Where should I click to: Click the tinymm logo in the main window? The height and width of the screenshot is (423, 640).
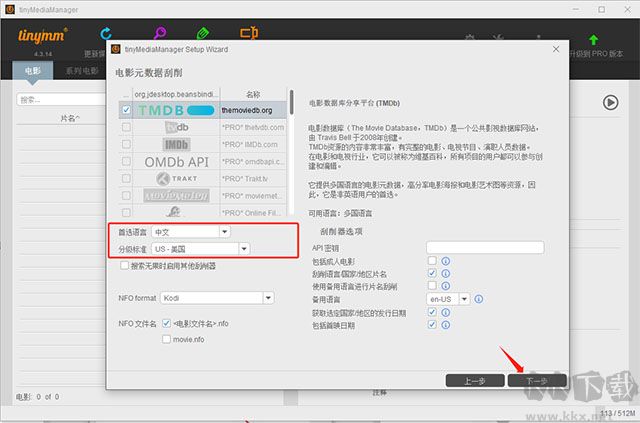click(42, 36)
